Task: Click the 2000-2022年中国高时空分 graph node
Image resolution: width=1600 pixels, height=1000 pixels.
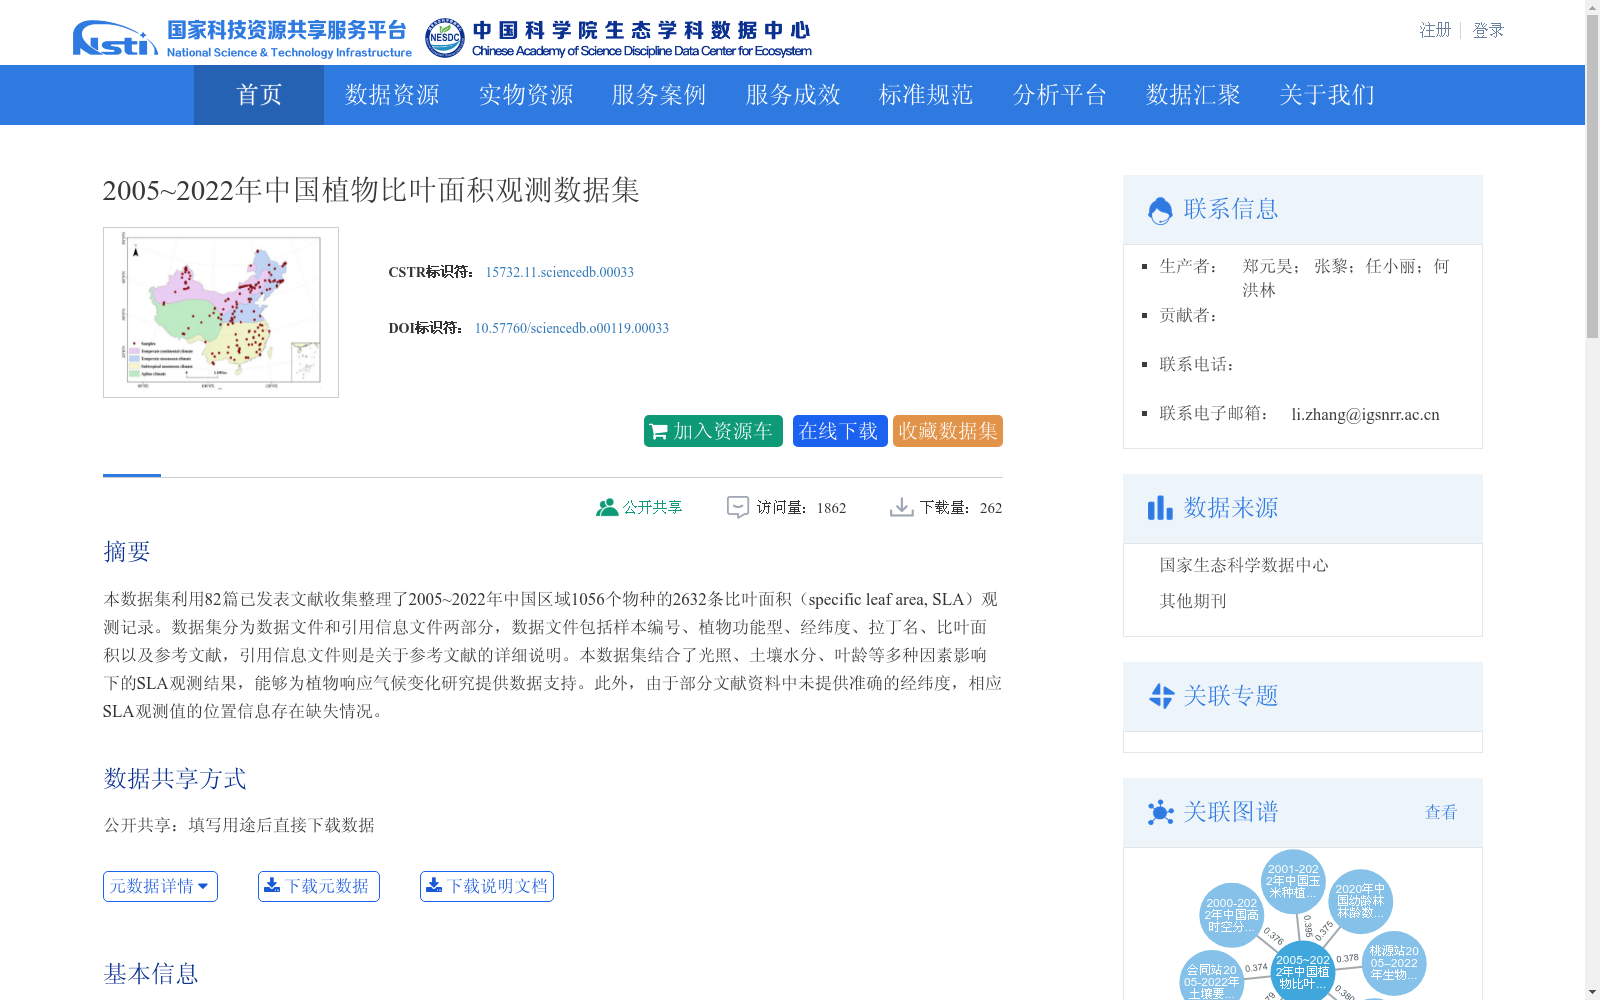Action: coord(1232,915)
